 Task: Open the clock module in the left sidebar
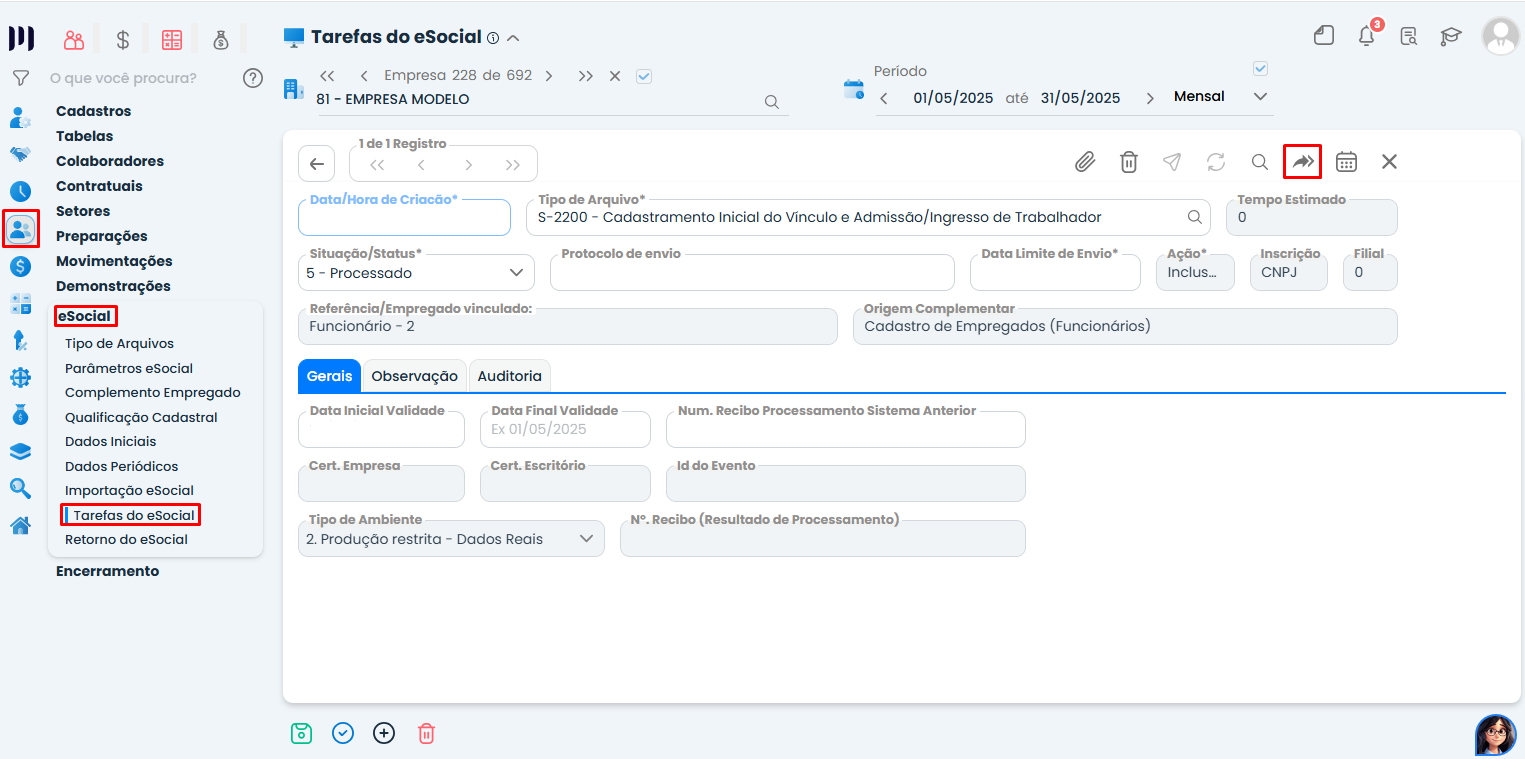tap(20, 191)
